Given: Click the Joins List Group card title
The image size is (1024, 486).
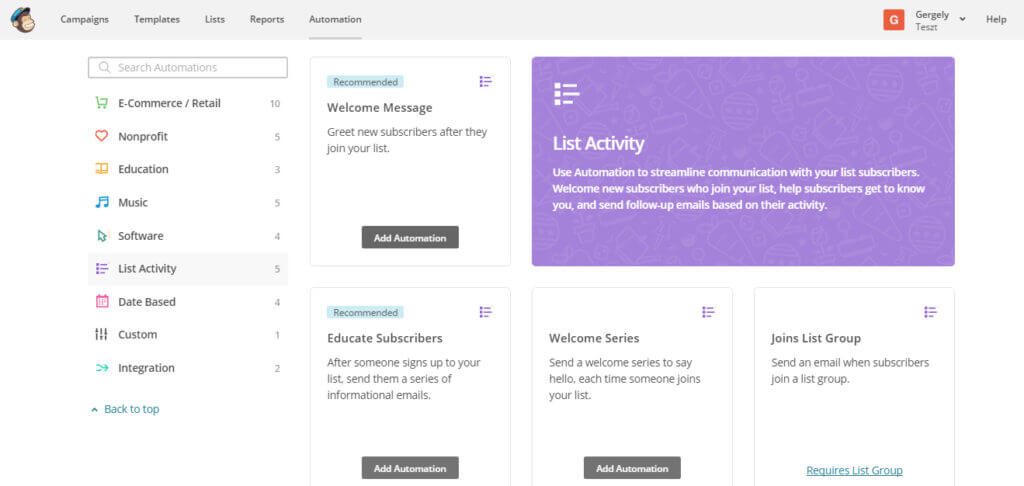Looking at the screenshot, I should tap(816, 338).
